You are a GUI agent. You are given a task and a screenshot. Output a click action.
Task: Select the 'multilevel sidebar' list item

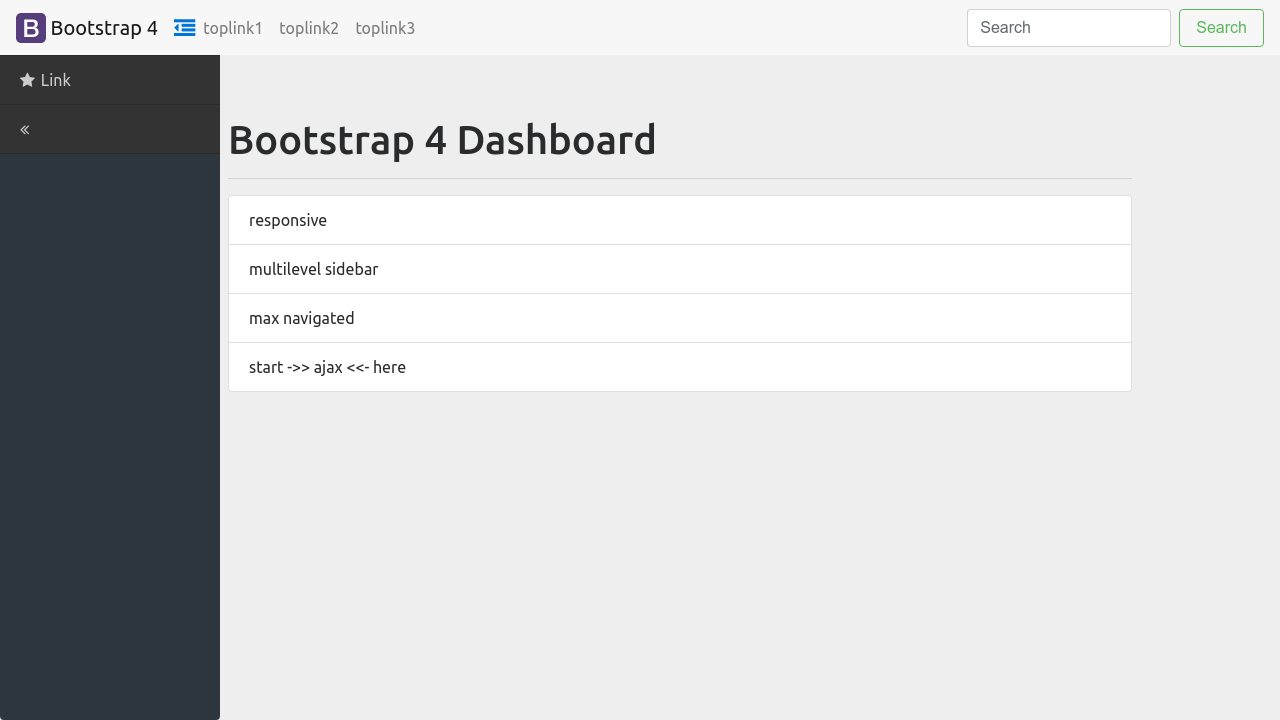pos(680,269)
